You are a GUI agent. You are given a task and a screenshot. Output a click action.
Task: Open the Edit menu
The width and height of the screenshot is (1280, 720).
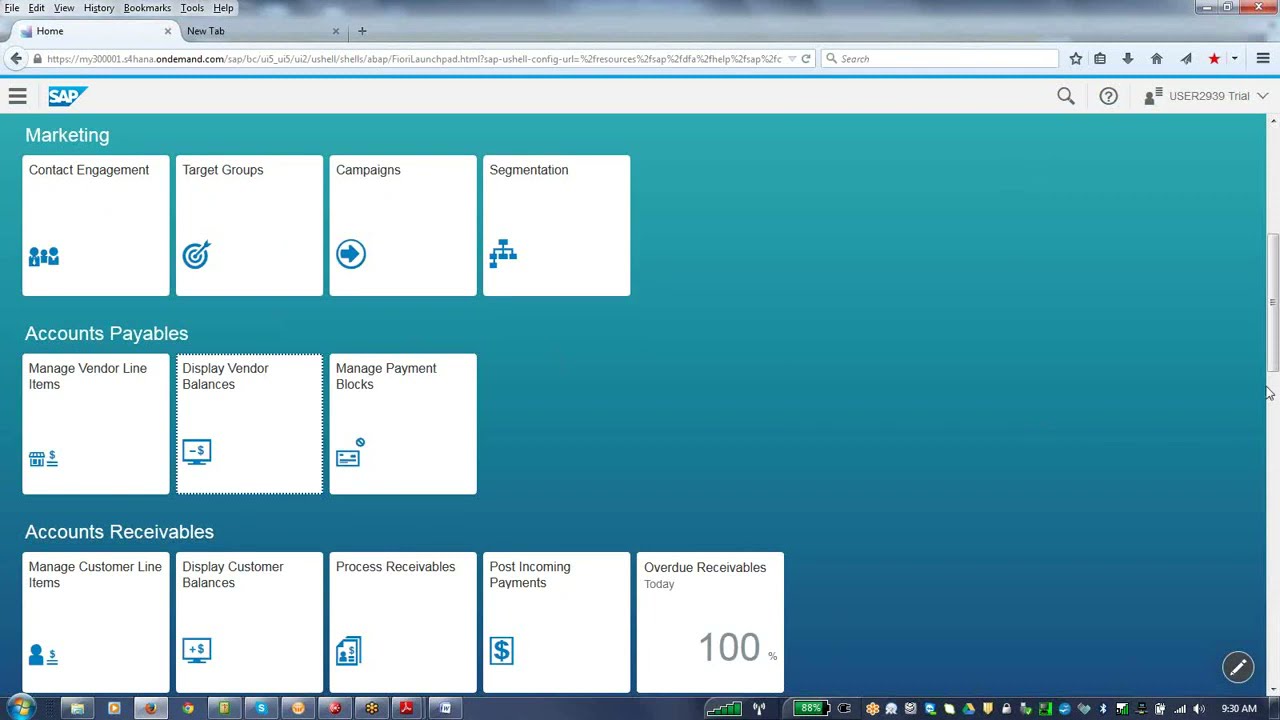point(36,8)
